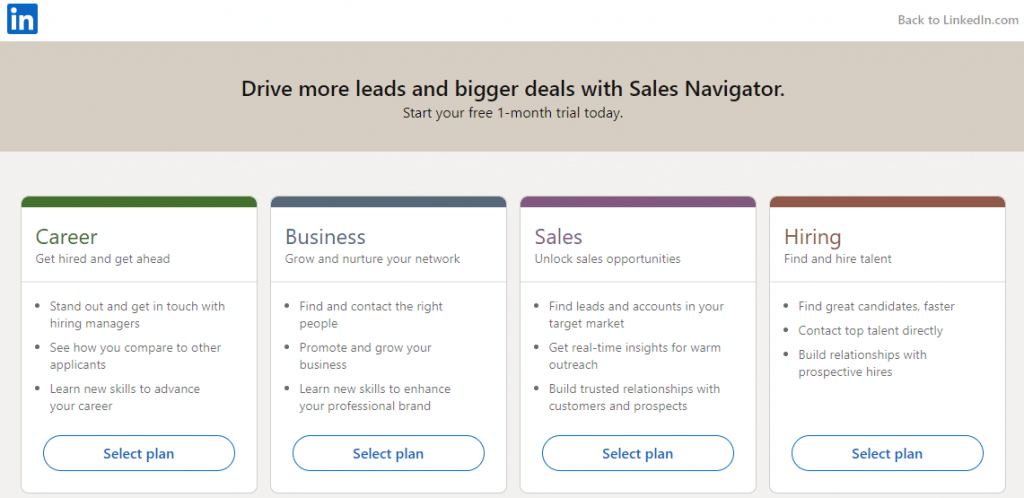Click the Sales plan heading
Image resolution: width=1024 pixels, height=498 pixels.
pyautogui.click(x=558, y=236)
